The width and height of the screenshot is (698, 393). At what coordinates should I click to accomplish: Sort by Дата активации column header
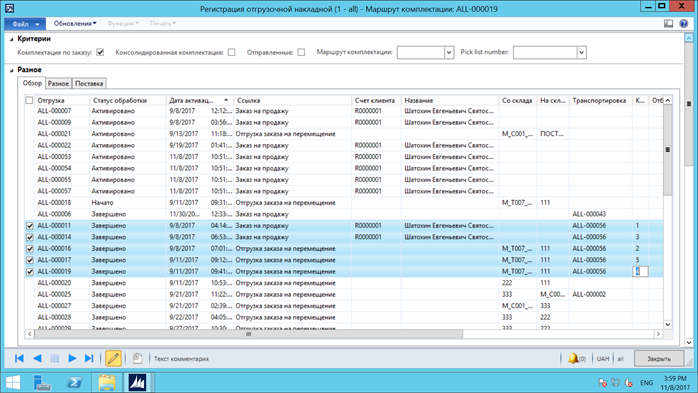(199, 100)
